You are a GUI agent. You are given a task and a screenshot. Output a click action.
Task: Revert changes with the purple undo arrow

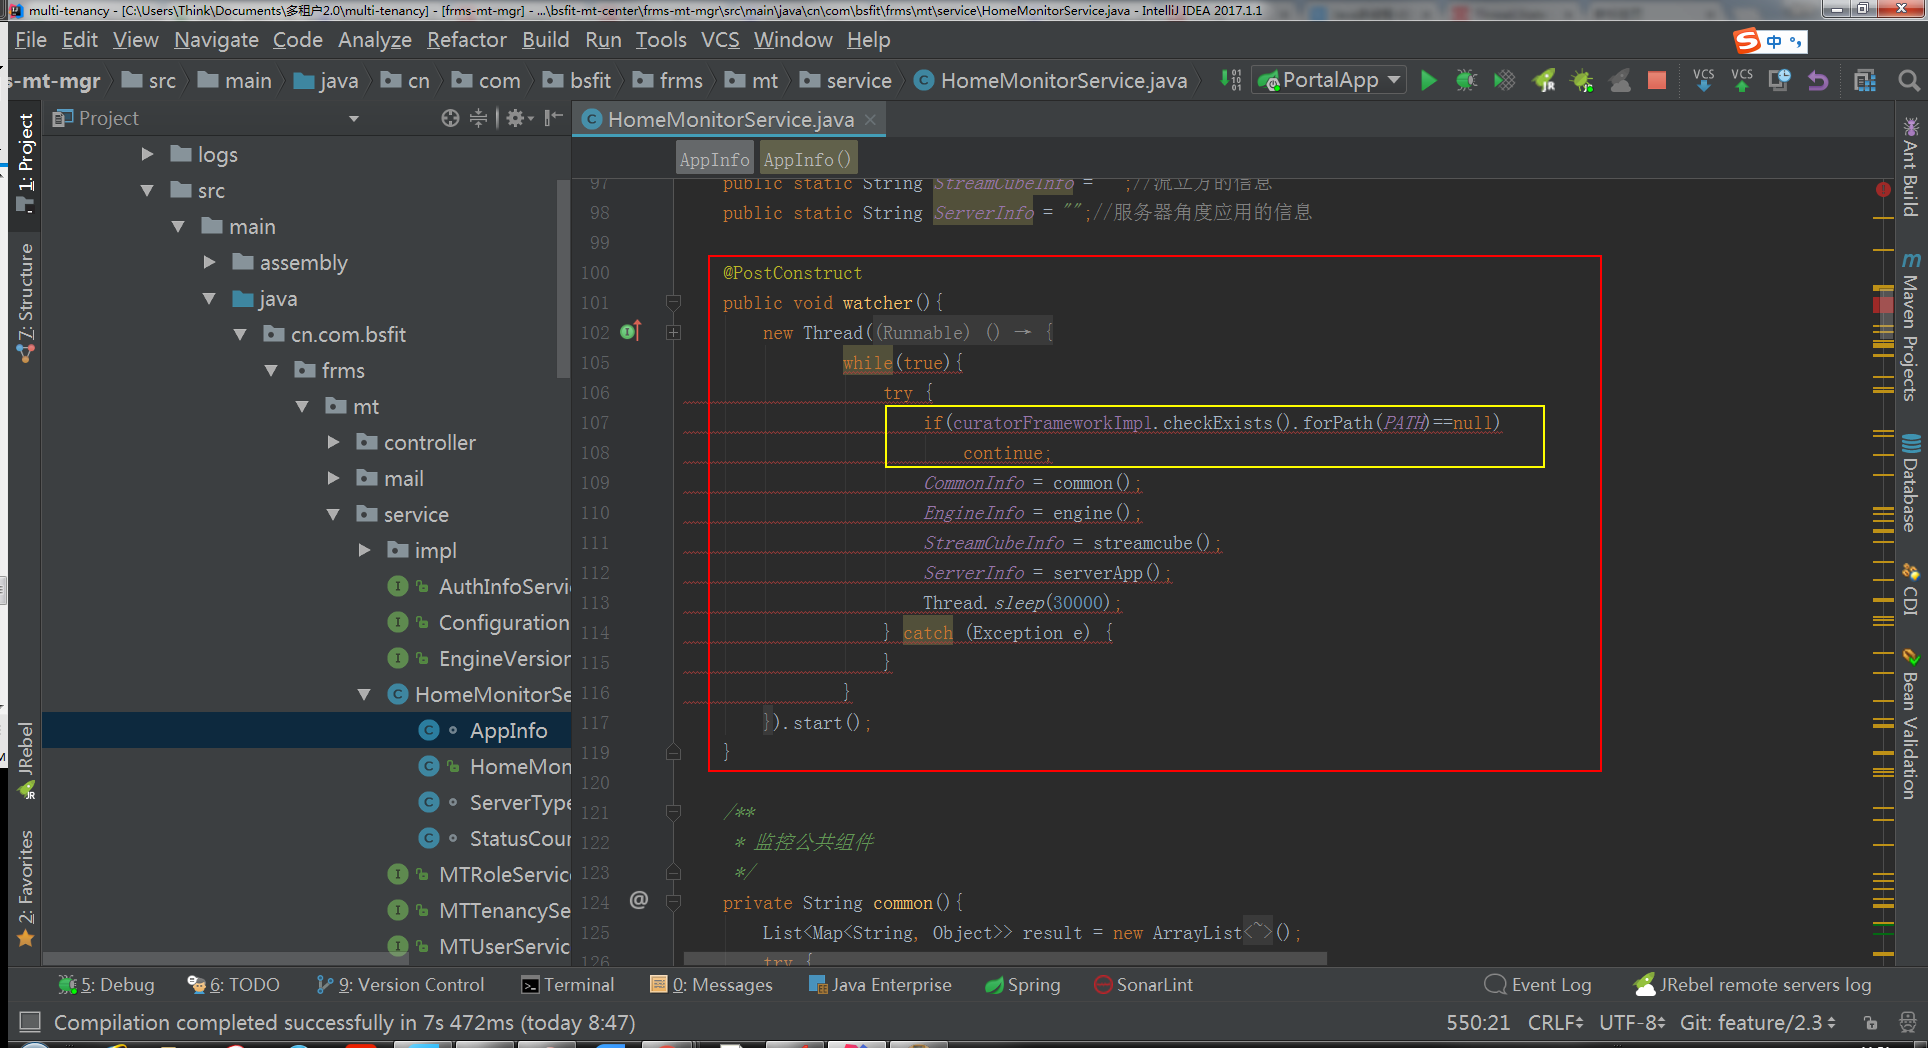click(x=1818, y=81)
